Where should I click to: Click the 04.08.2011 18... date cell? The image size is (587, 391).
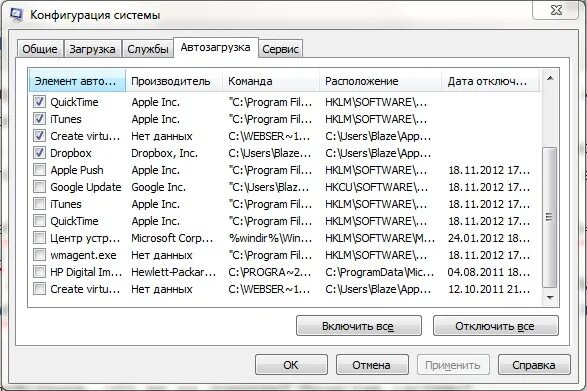tap(489, 272)
